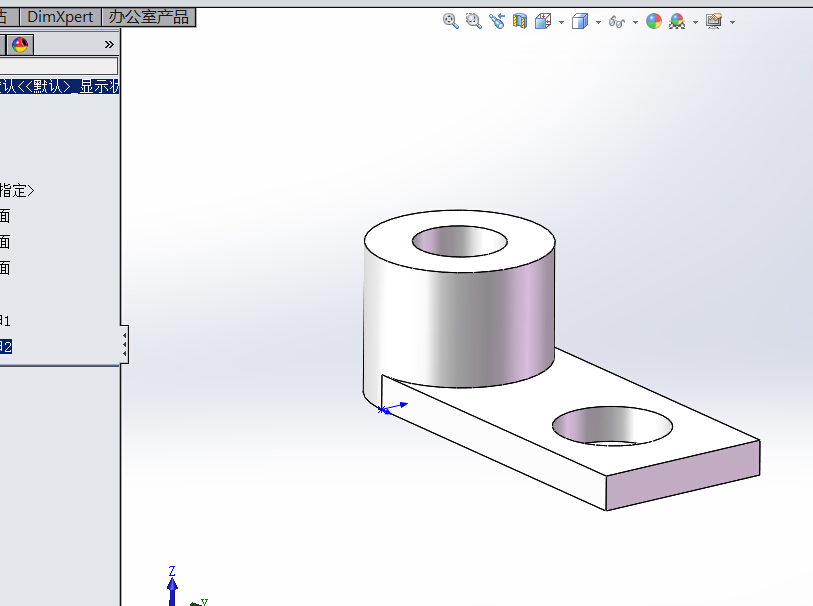Select the highlighted 默认 root tree item
The image size is (813, 606).
click(59, 86)
